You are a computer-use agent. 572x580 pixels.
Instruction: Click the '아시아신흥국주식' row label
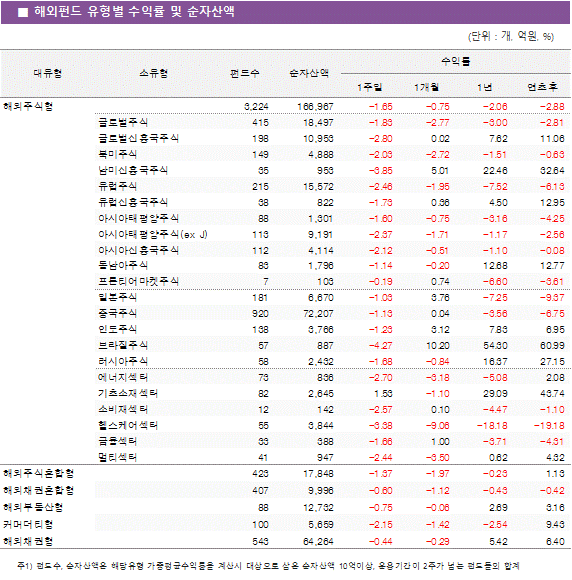pyautogui.click(x=138, y=250)
